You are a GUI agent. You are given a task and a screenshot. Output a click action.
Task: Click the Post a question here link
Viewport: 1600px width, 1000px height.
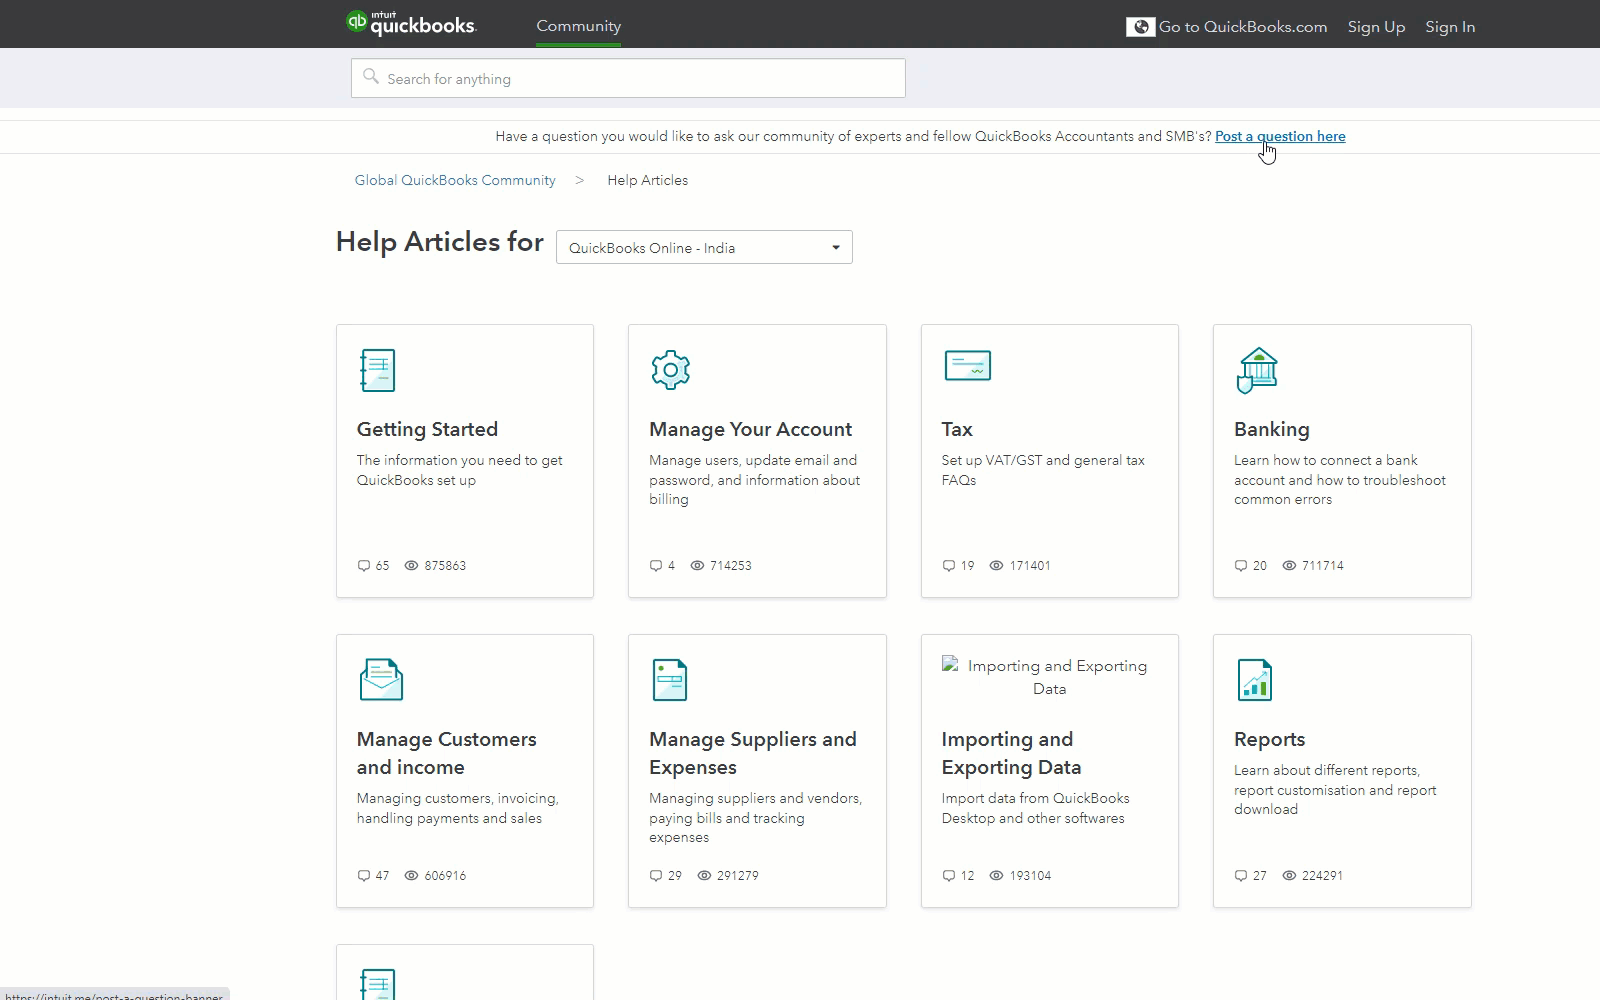pyautogui.click(x=1280, y=136)
